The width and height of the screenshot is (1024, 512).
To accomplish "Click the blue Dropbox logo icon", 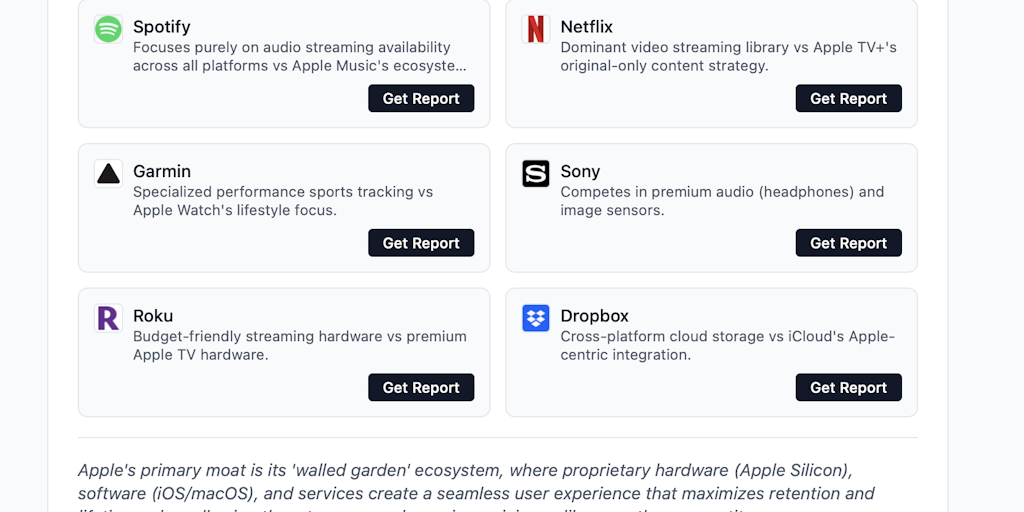I will (536, 318).
